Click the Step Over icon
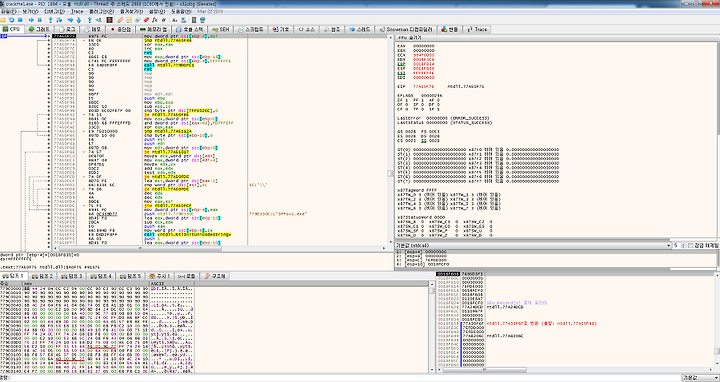 59,20
